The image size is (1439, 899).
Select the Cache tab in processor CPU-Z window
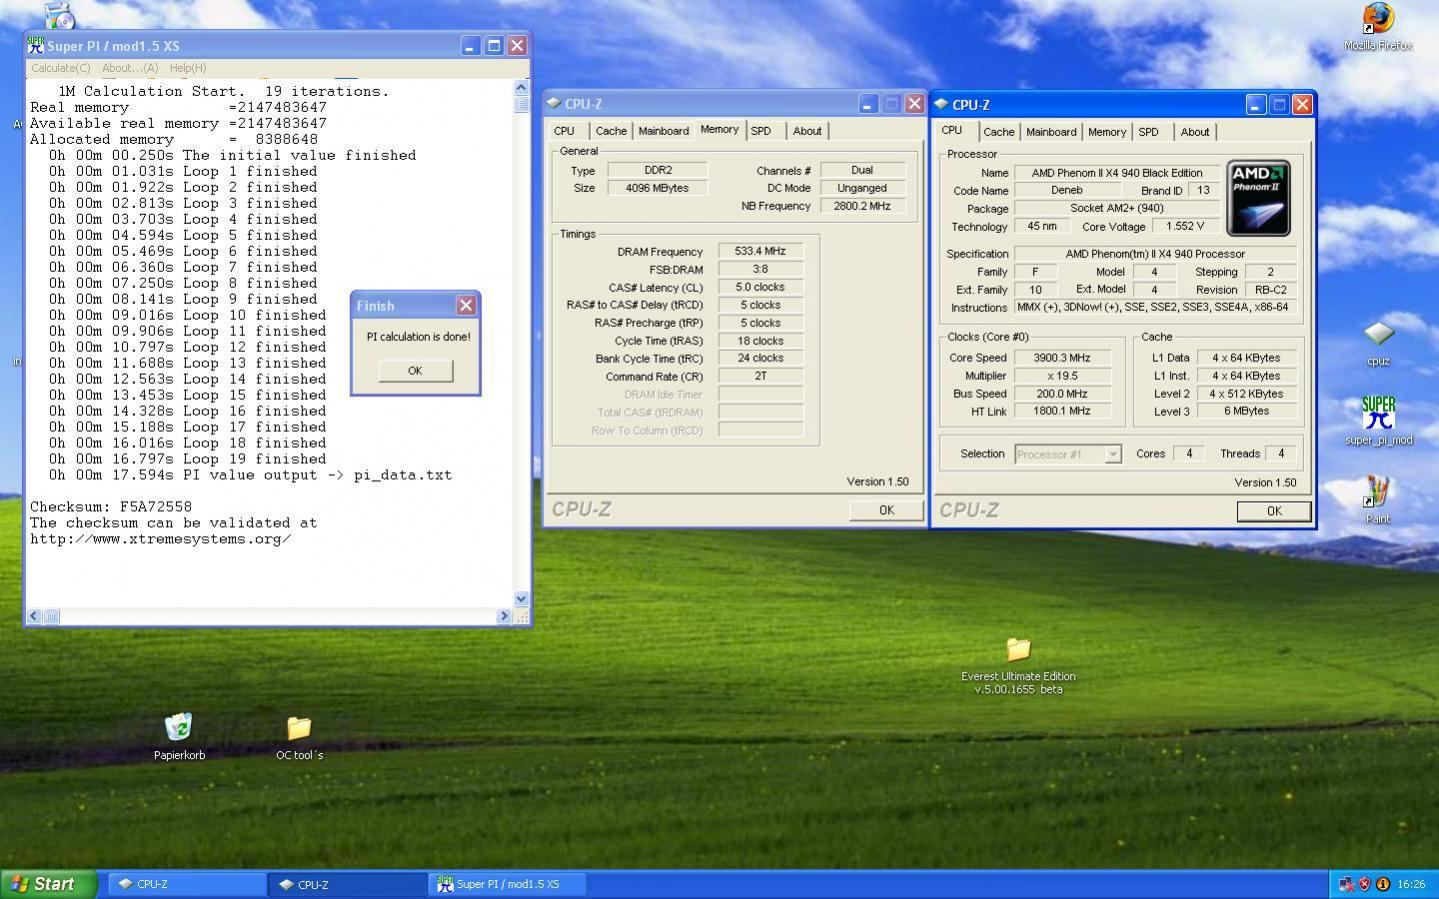[x=998, y=132]
